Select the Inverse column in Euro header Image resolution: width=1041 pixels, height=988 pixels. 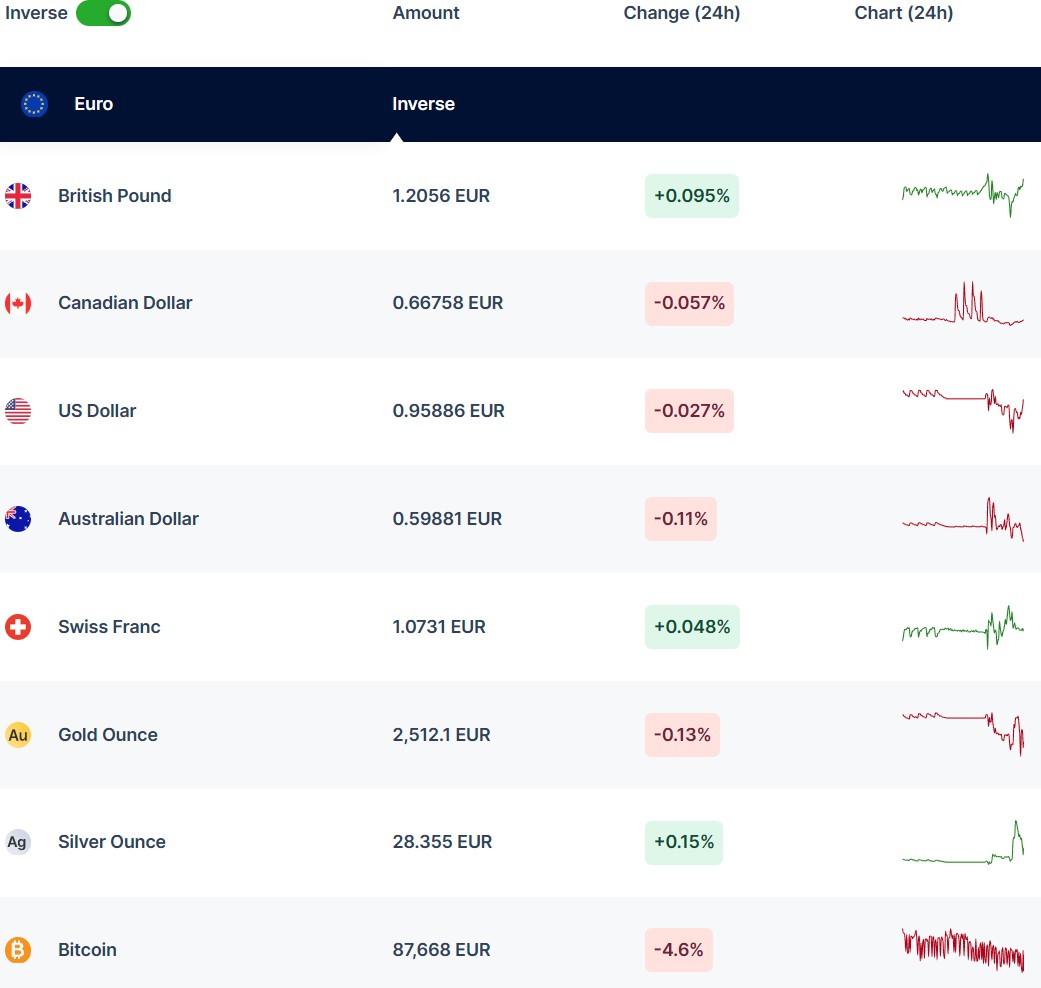(423, 104)
